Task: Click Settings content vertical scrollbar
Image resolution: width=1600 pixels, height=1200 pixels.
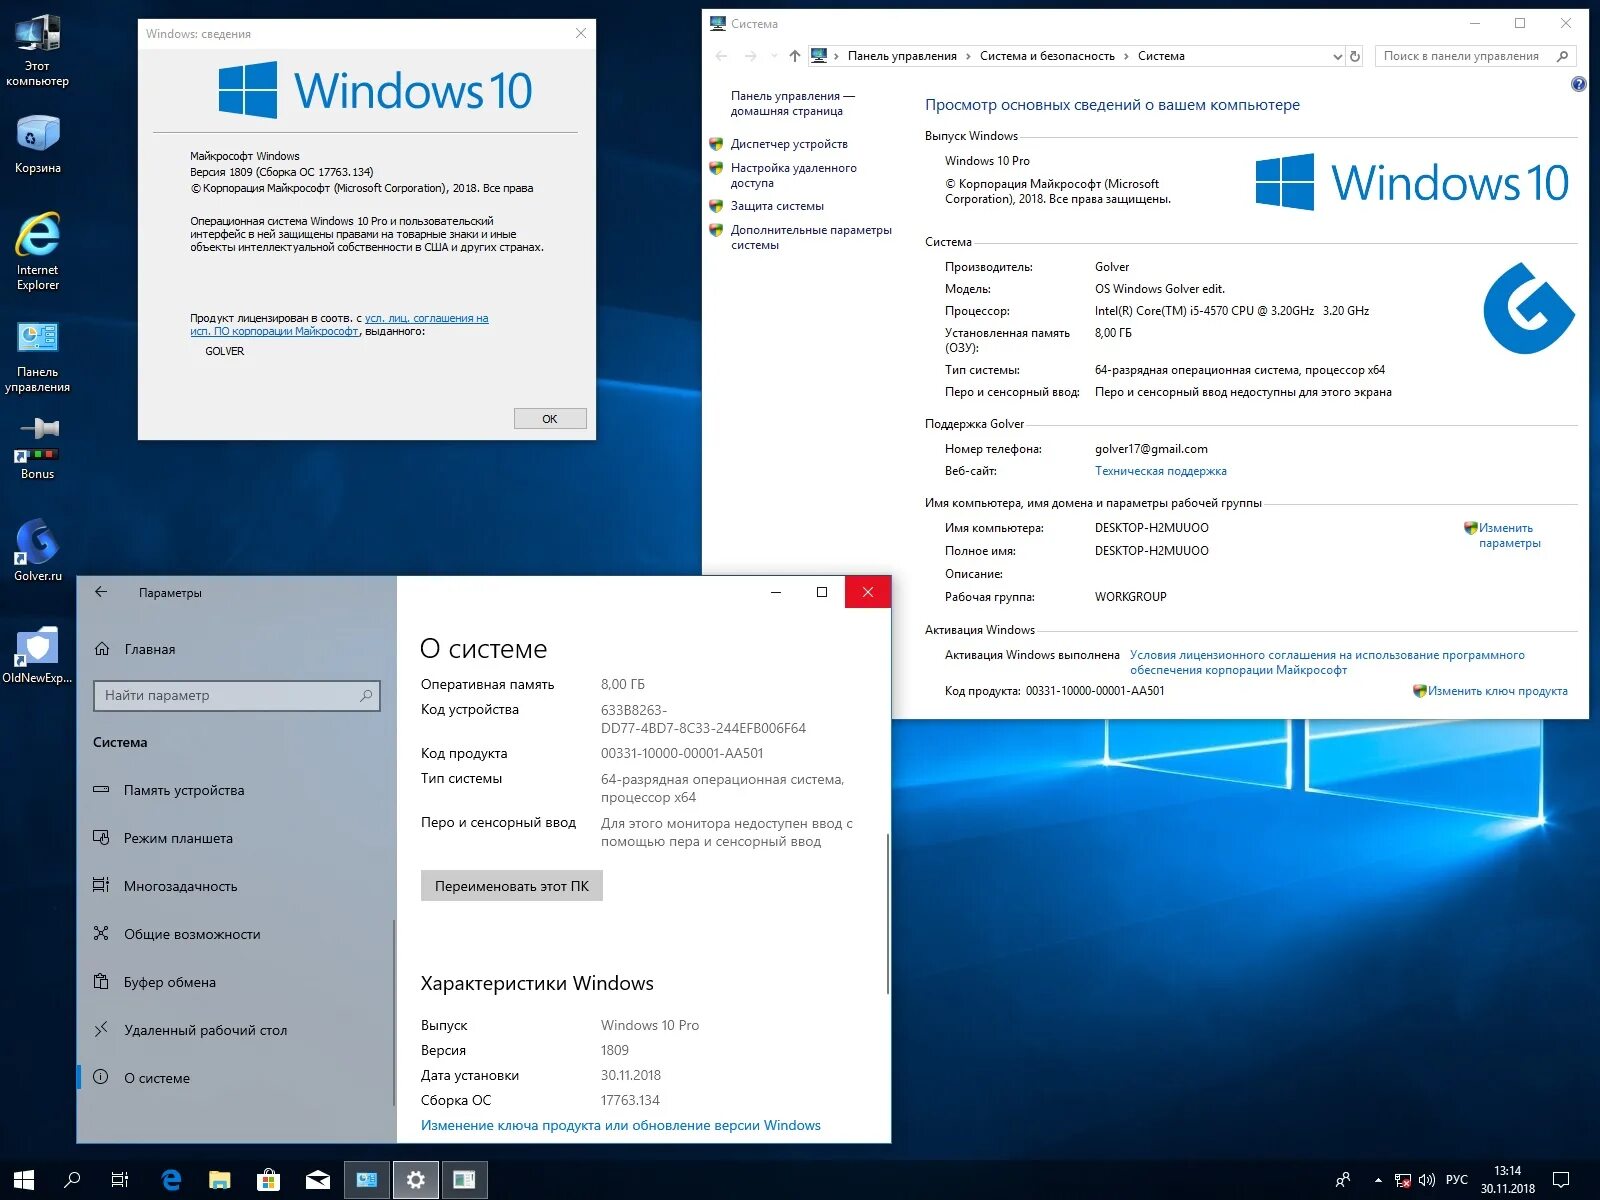Action: tap(887, 913)
